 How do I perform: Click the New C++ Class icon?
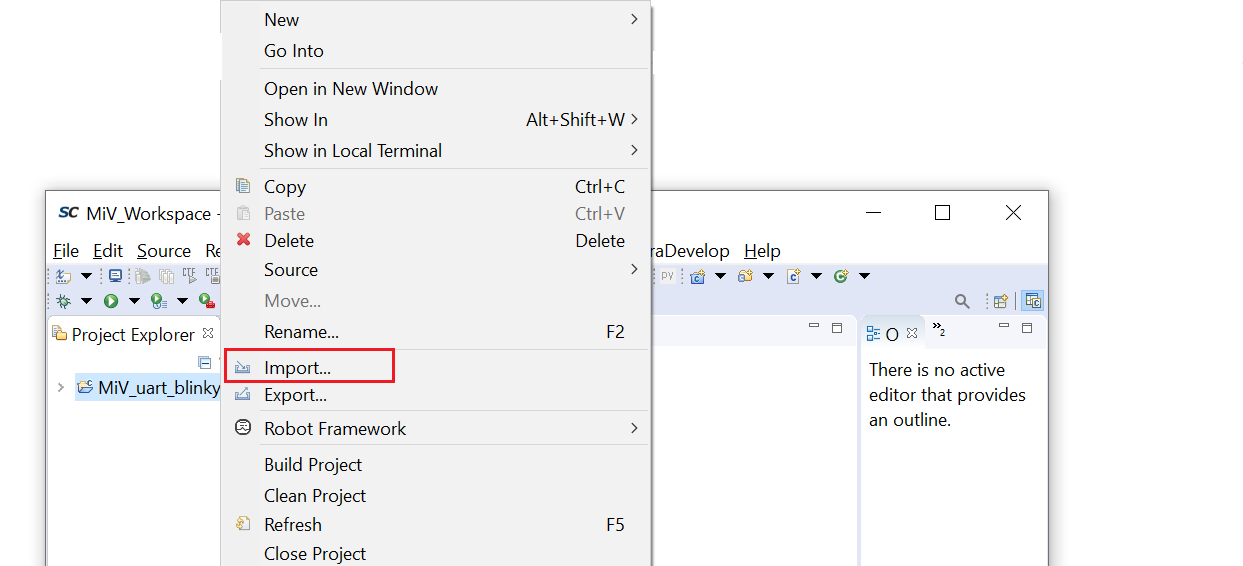(x=841, y=276)
